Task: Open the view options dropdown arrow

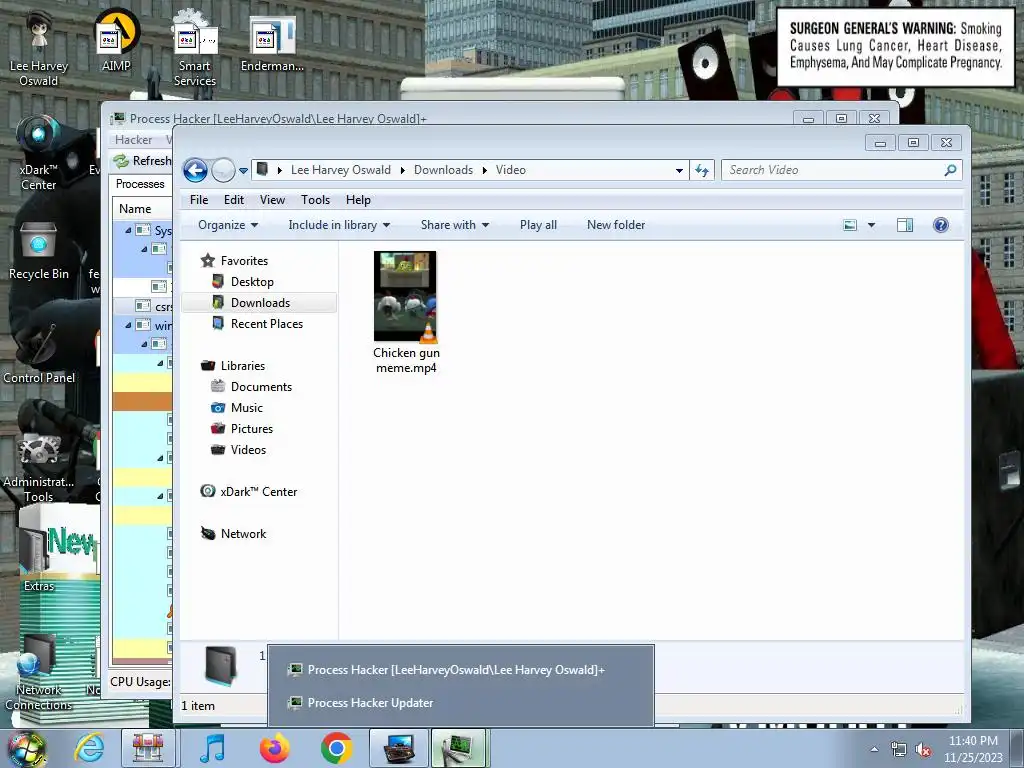Action: coord(871,225)
